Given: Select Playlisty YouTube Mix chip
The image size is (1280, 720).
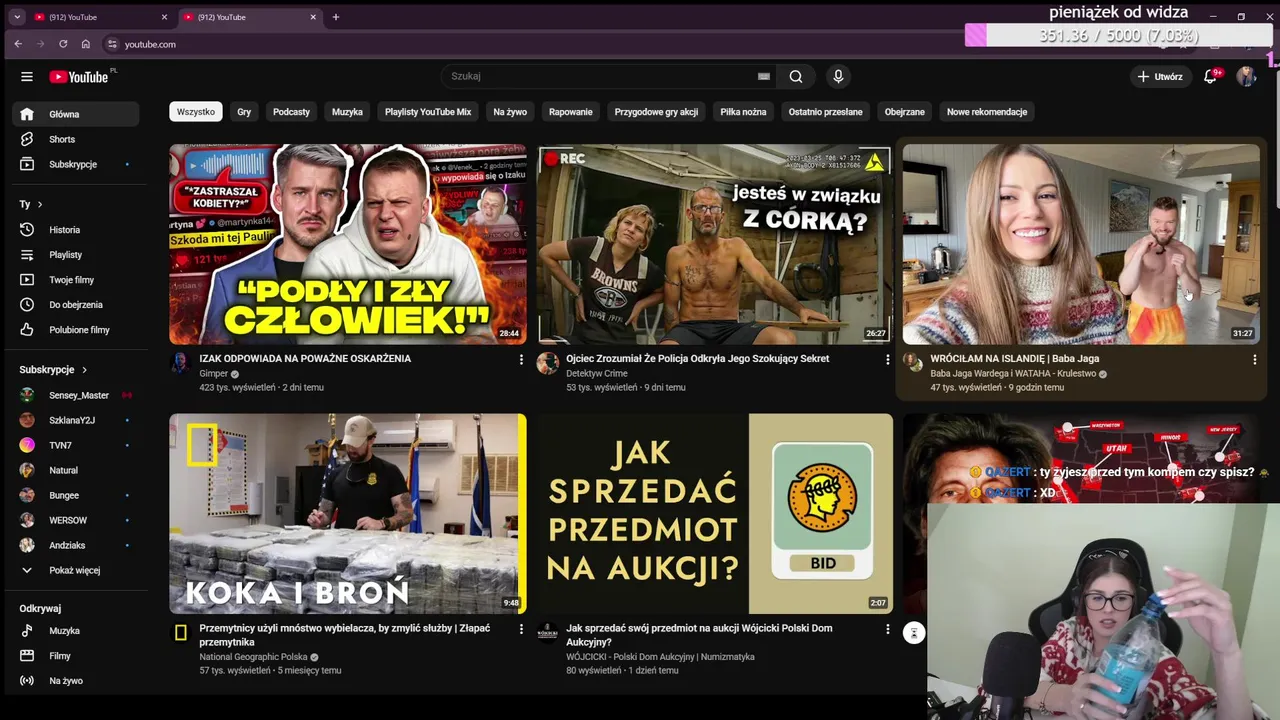Looking at the screenshot, I should coord(428,112).
